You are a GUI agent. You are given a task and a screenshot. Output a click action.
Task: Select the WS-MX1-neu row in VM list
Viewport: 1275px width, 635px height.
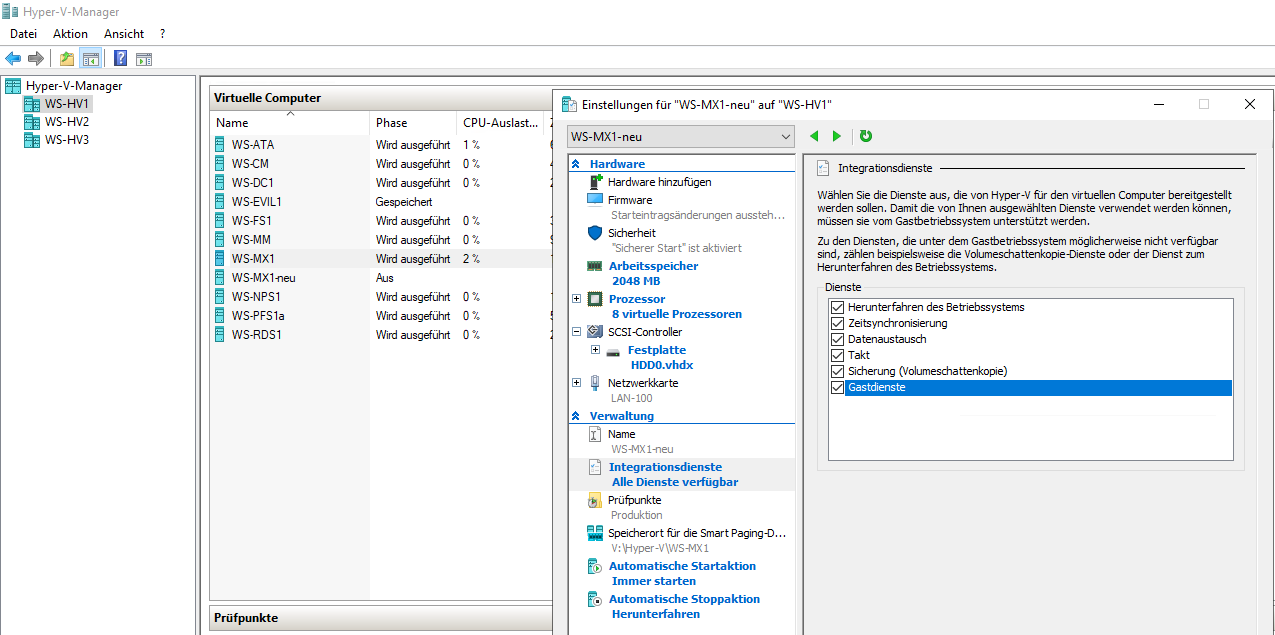tap(381, 278)
